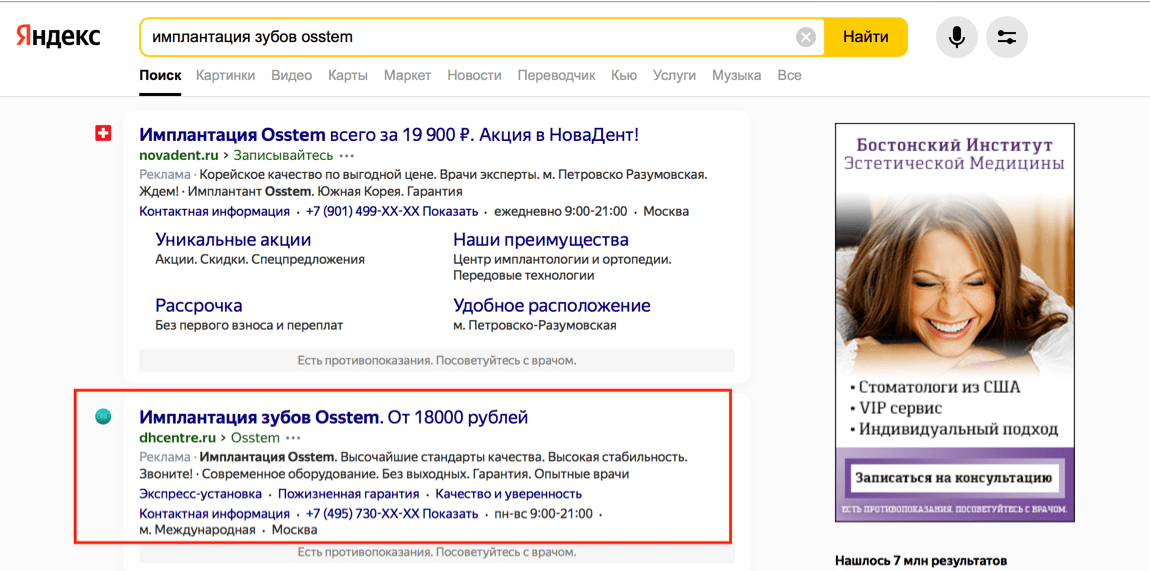Click the ежедневно 9:00-21:00 hours text
The width and height of the screenshot is (1150, 571).
[560, 212]
